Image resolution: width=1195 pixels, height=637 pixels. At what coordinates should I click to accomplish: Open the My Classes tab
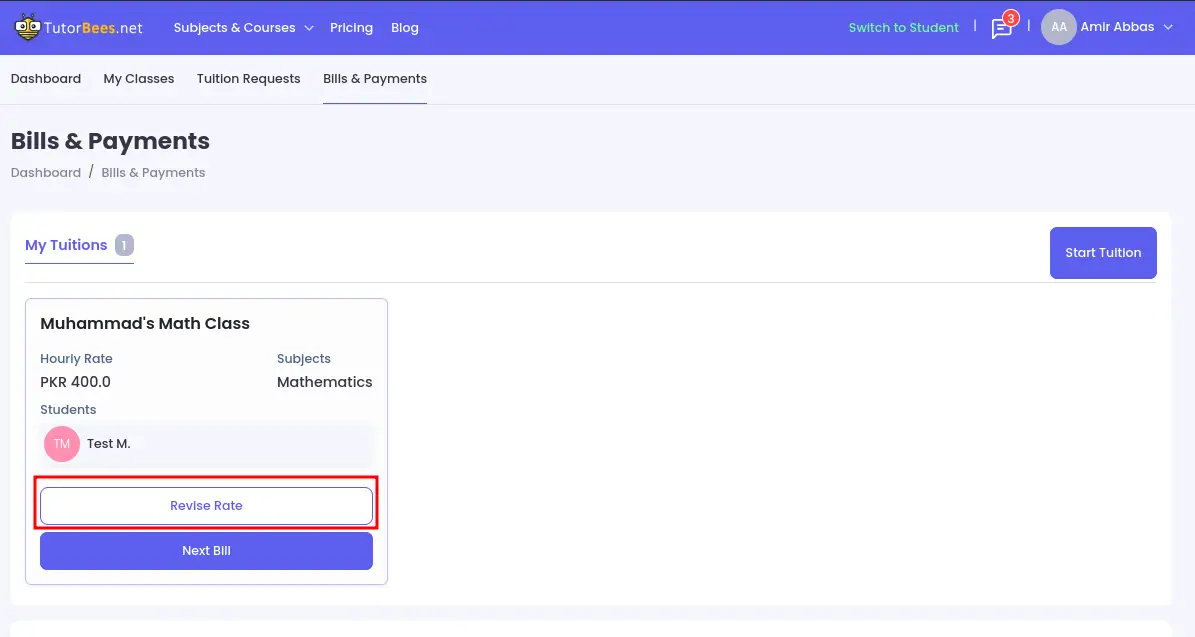click(139, 79)
